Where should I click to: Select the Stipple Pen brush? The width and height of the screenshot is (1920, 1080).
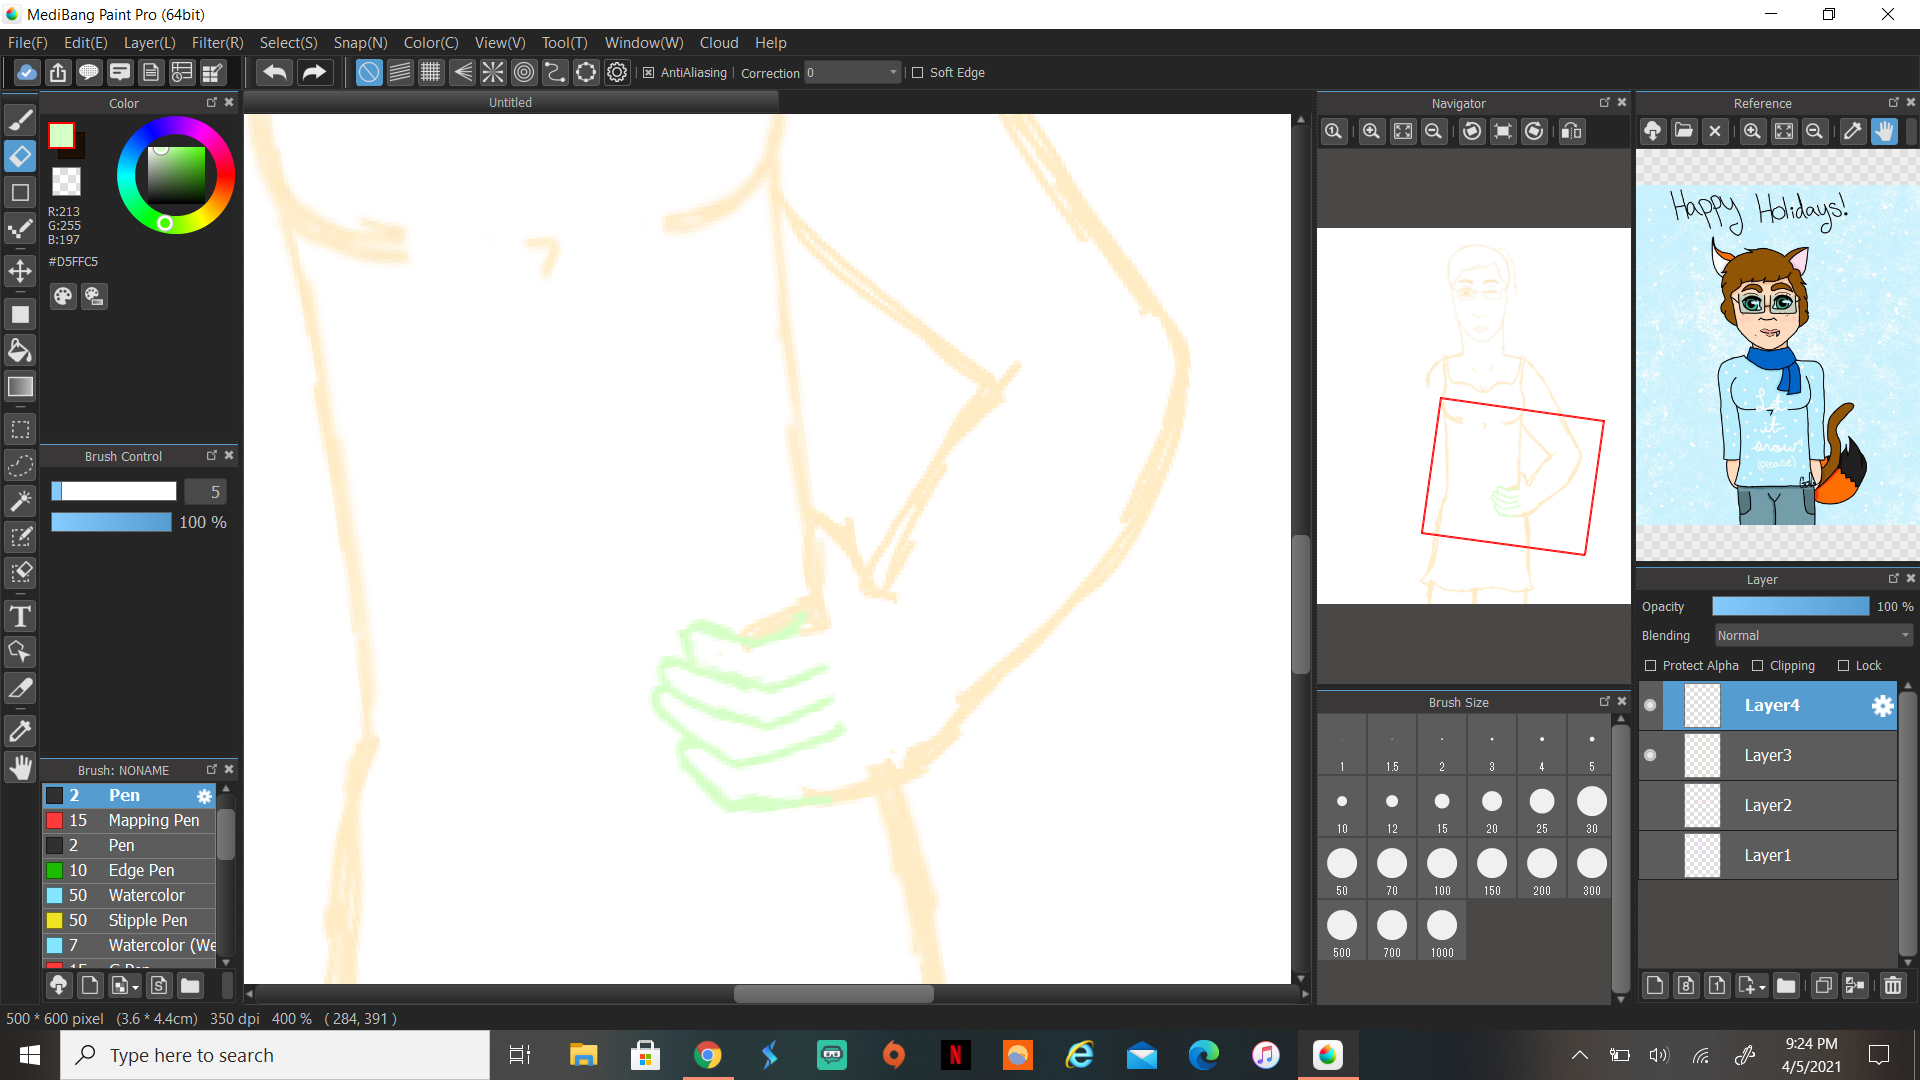point(130,921)
